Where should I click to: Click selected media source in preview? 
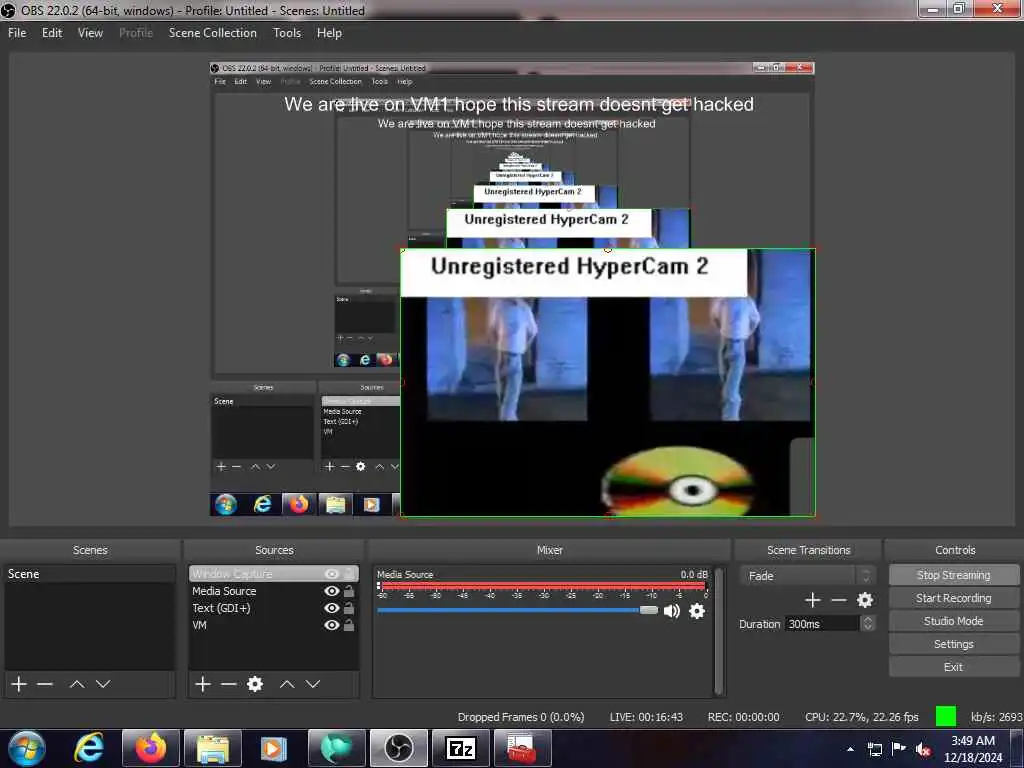[x=607, y=382]
